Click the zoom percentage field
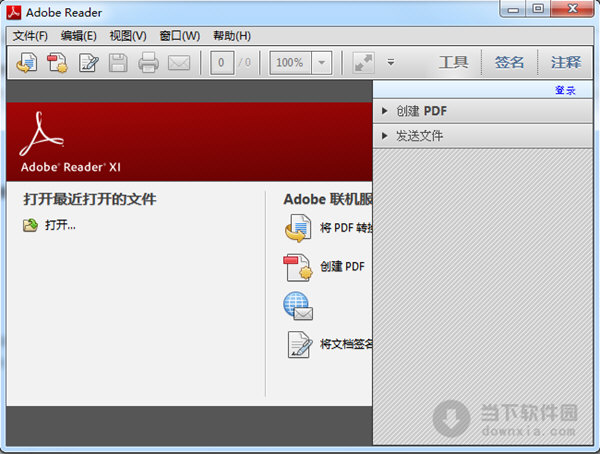This screenshot has height=454, width=600. point(290,62)
